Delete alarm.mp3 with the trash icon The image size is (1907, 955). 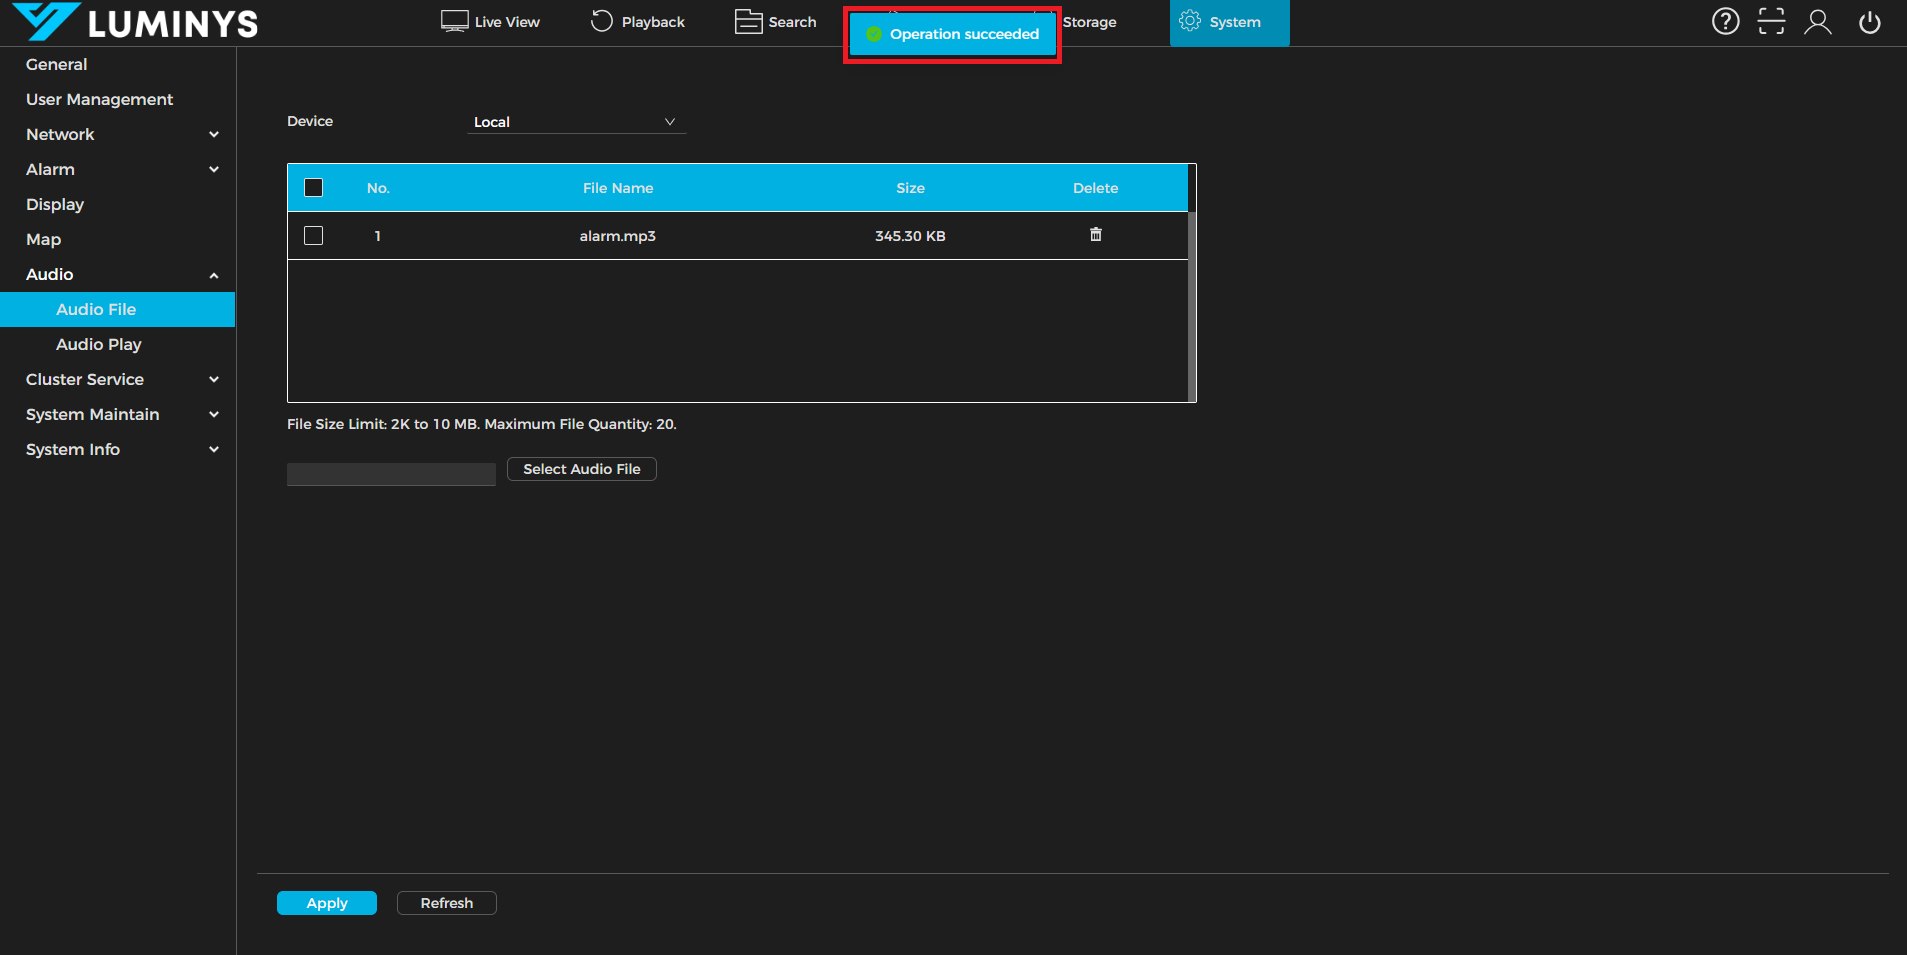[1095, 235]
